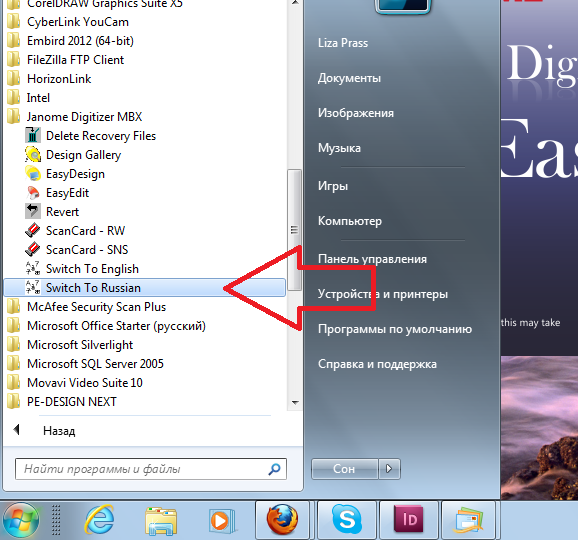578x558 pixels.
Task: Open Панель управления
Action: [x=372, y=259]
